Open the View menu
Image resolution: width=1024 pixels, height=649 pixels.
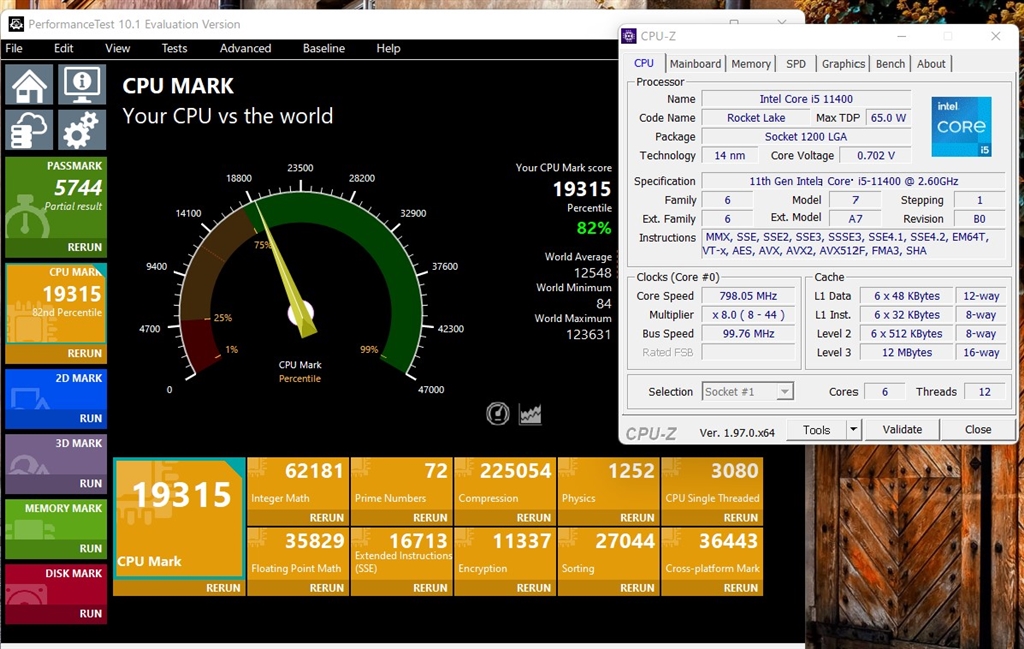pos(118,48)
